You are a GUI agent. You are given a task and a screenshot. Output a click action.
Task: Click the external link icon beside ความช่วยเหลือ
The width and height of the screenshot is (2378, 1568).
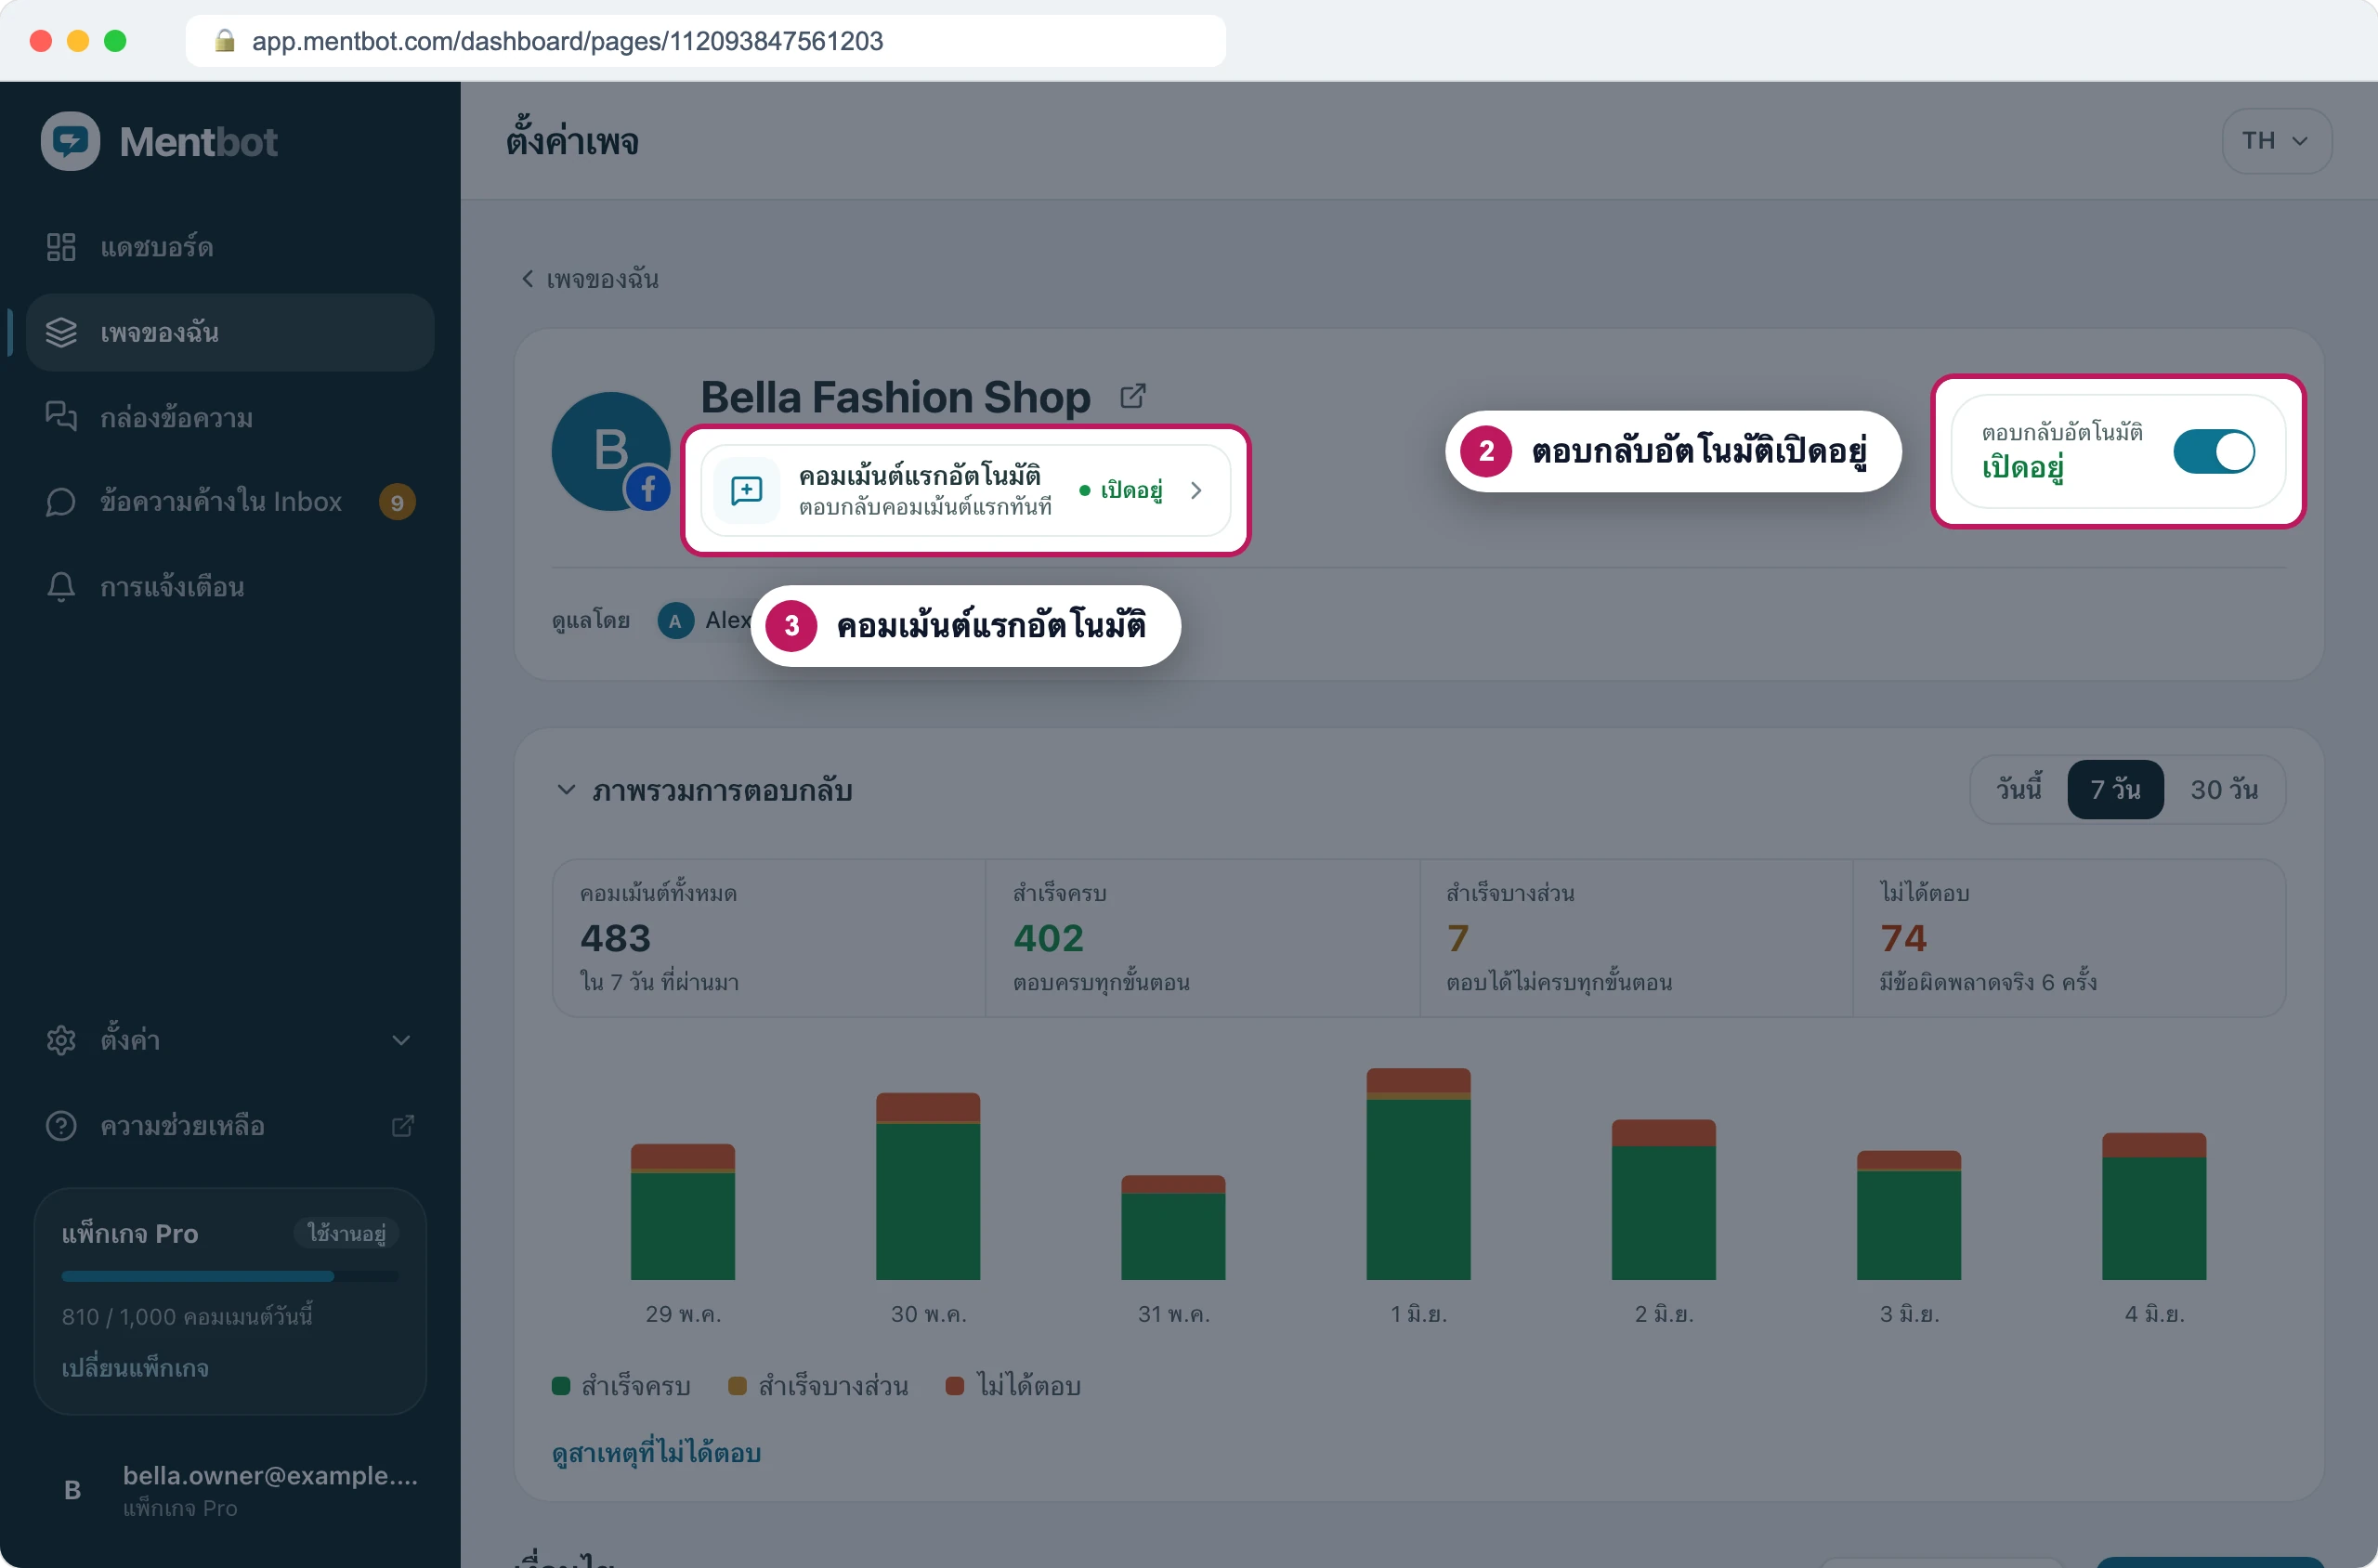click(403, 1126)
